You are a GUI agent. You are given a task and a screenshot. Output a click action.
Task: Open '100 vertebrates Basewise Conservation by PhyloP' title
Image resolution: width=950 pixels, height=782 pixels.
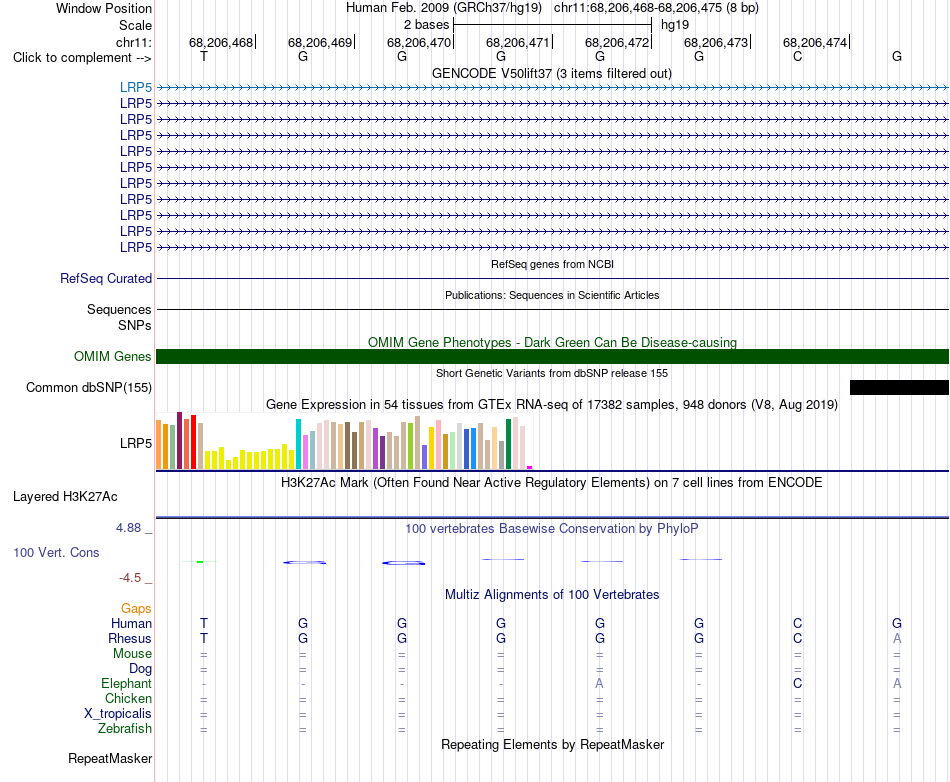click(552, 528)
